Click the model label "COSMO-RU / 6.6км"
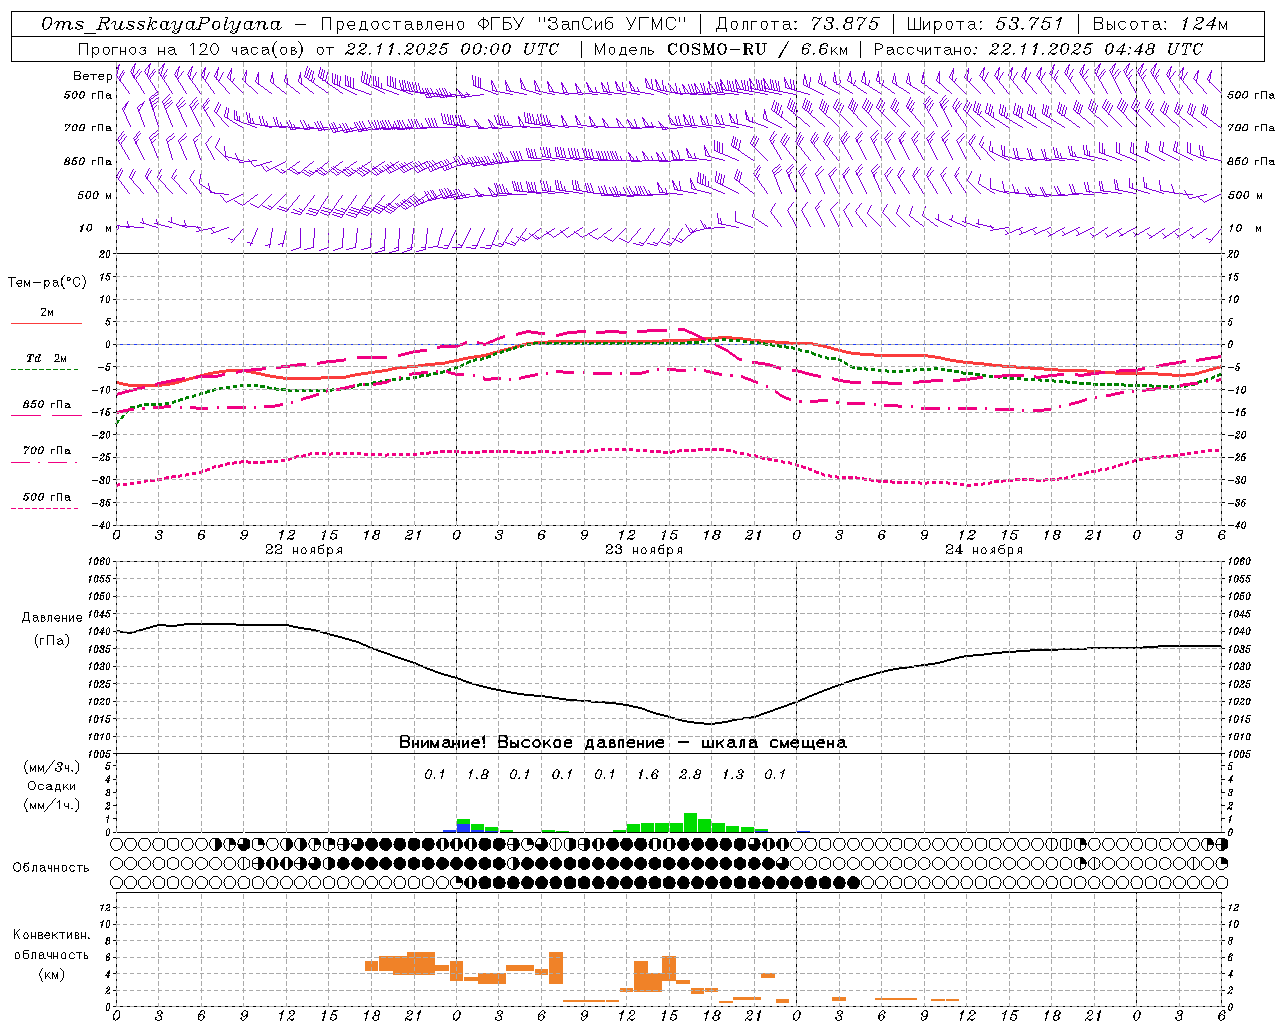1280x1024 pixels. [758, 49]
